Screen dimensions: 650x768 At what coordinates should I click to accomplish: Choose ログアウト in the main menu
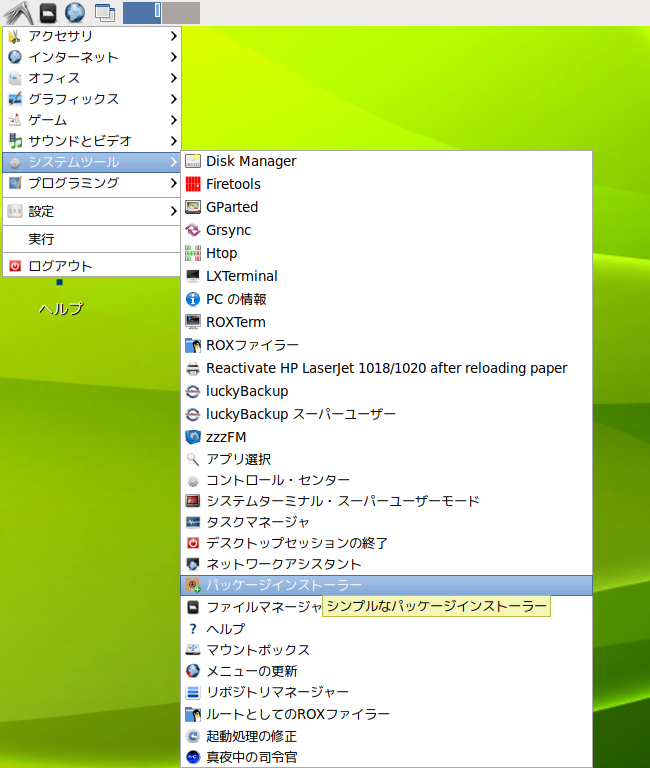point(92,265)
